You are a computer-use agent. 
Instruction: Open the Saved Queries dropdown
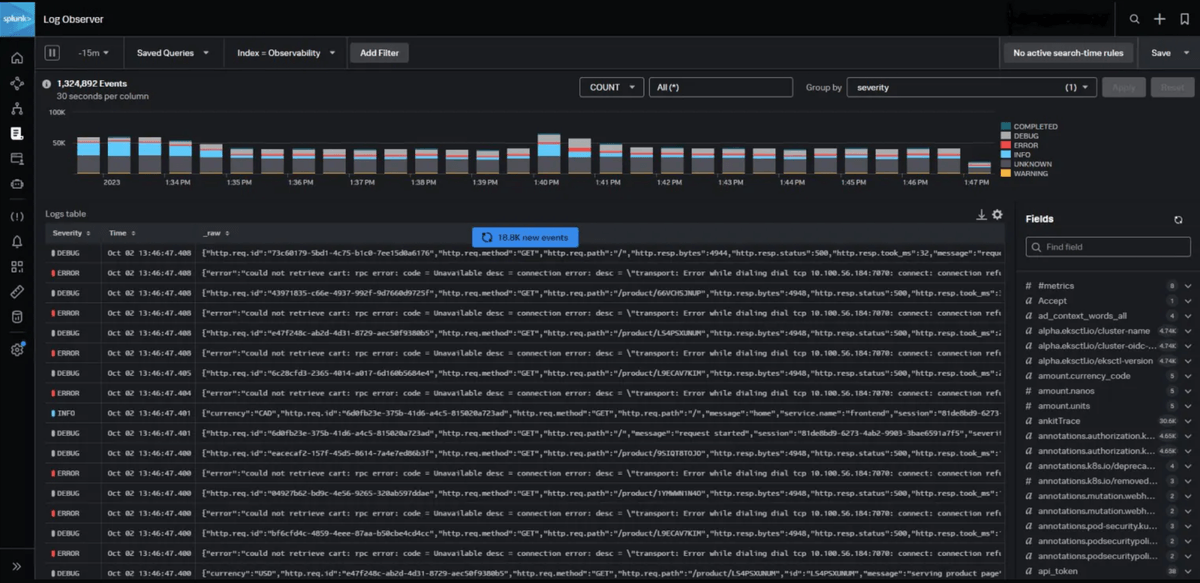pos(173,53)
